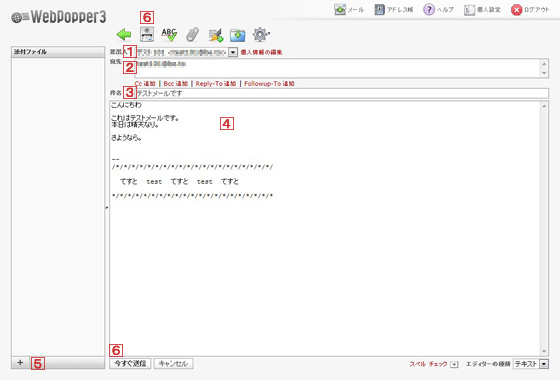Click the 個人情報の編集 link
The image size is (560, 380).
(x=261, y=52)
